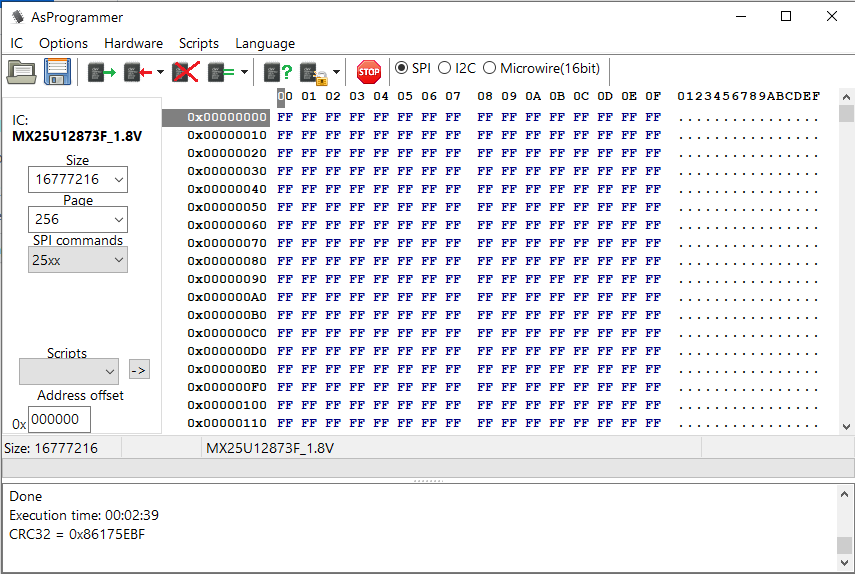Expand the SPI commands 25xx dropdown

pyautogui.click(x=78, y=259)
